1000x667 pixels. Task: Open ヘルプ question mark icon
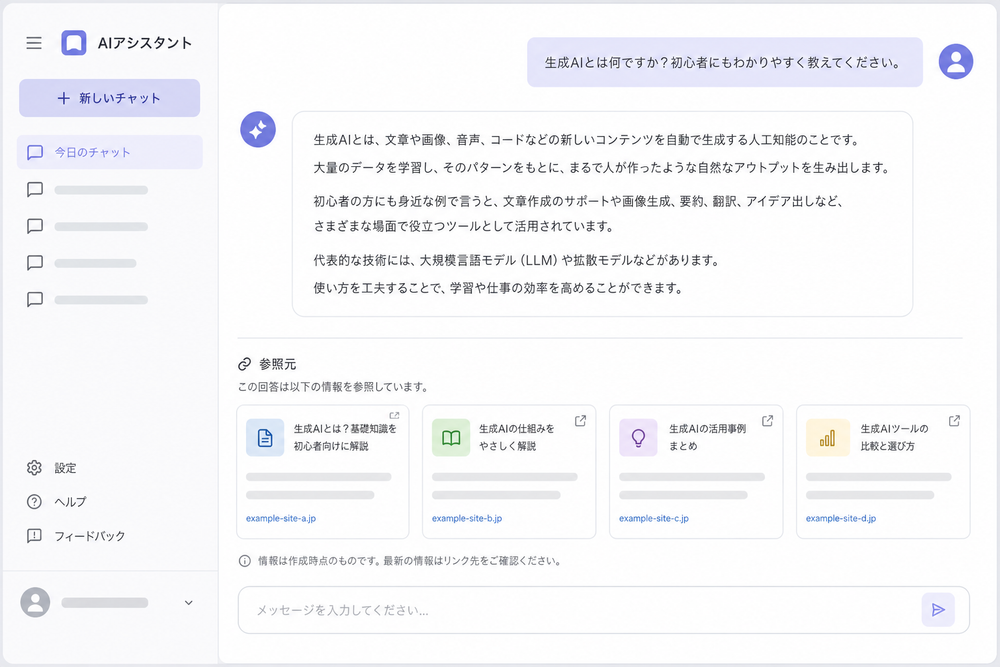(x=34, y=502)
